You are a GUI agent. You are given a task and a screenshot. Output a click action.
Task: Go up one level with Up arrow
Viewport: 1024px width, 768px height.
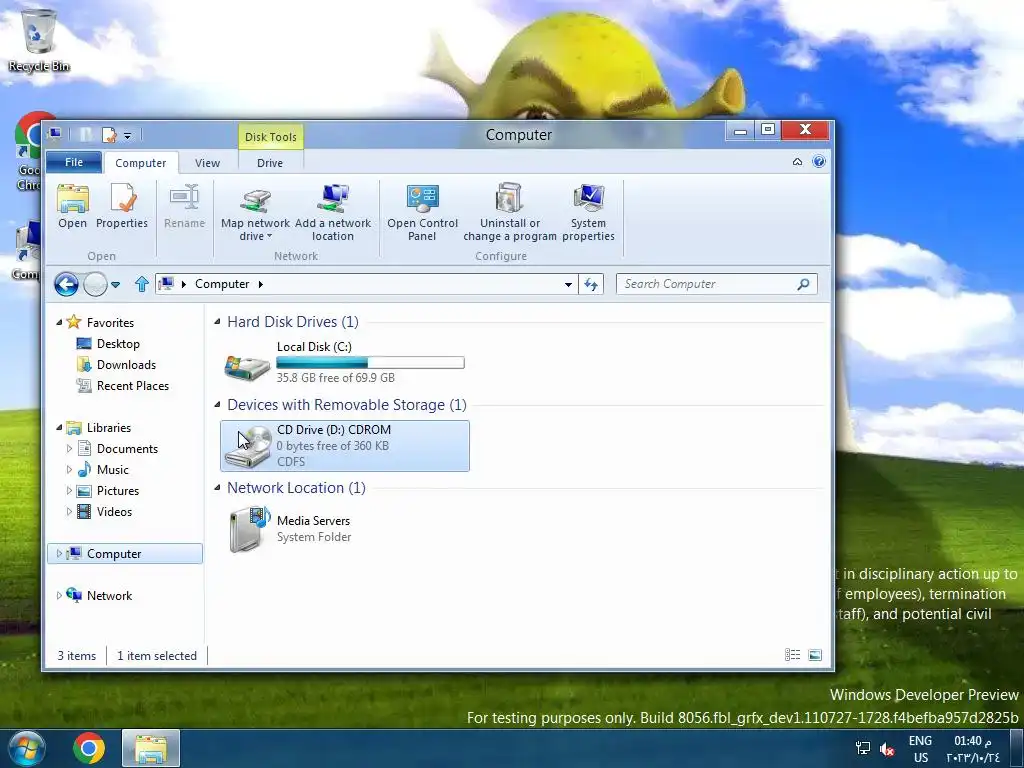pyautogui.click(x=142, y=284)
